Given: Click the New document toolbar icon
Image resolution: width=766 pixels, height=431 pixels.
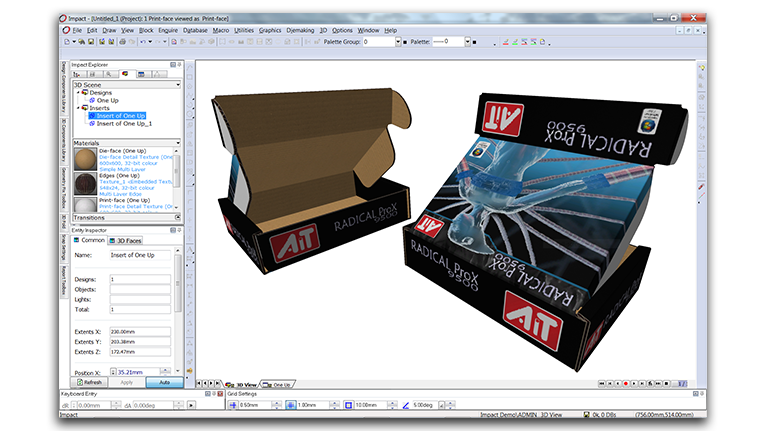Looking at the screenshot, I should click(67, 42).
